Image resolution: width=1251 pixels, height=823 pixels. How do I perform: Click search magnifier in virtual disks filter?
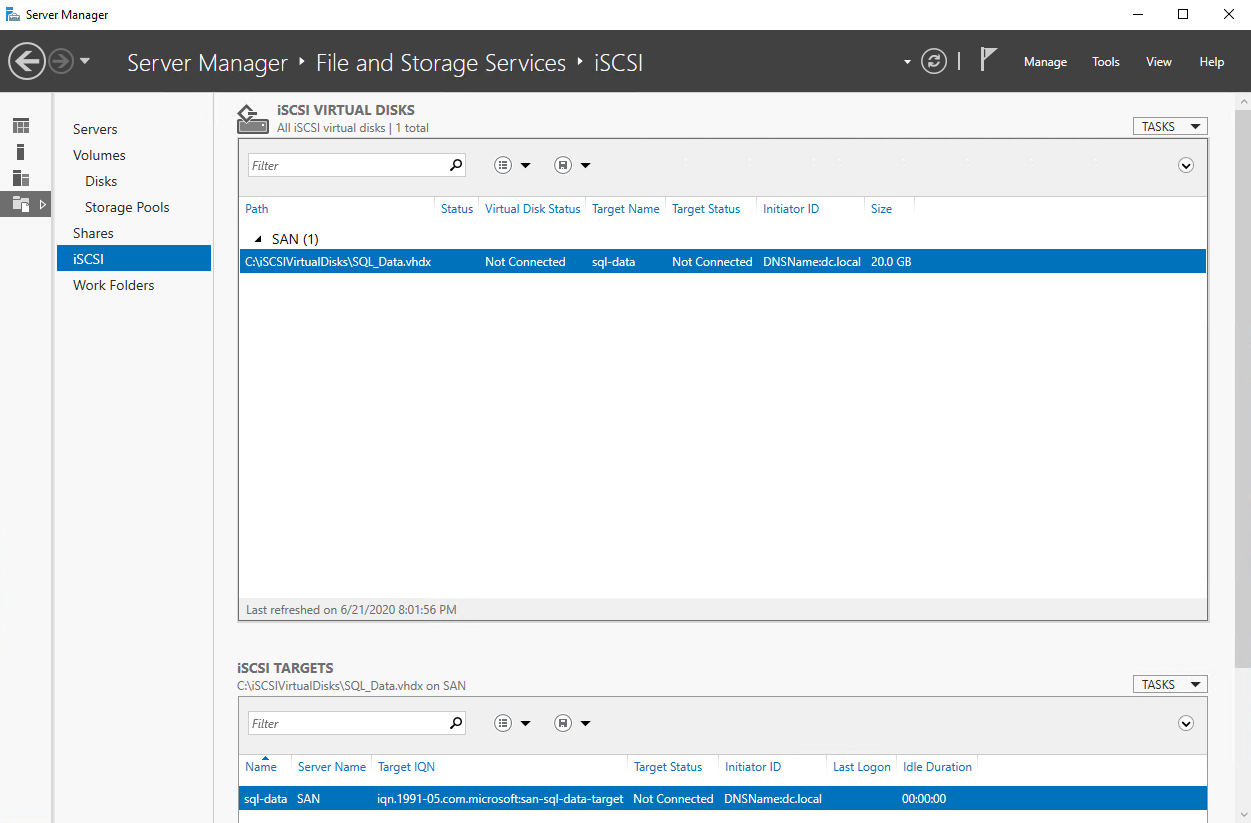[456, 165]
